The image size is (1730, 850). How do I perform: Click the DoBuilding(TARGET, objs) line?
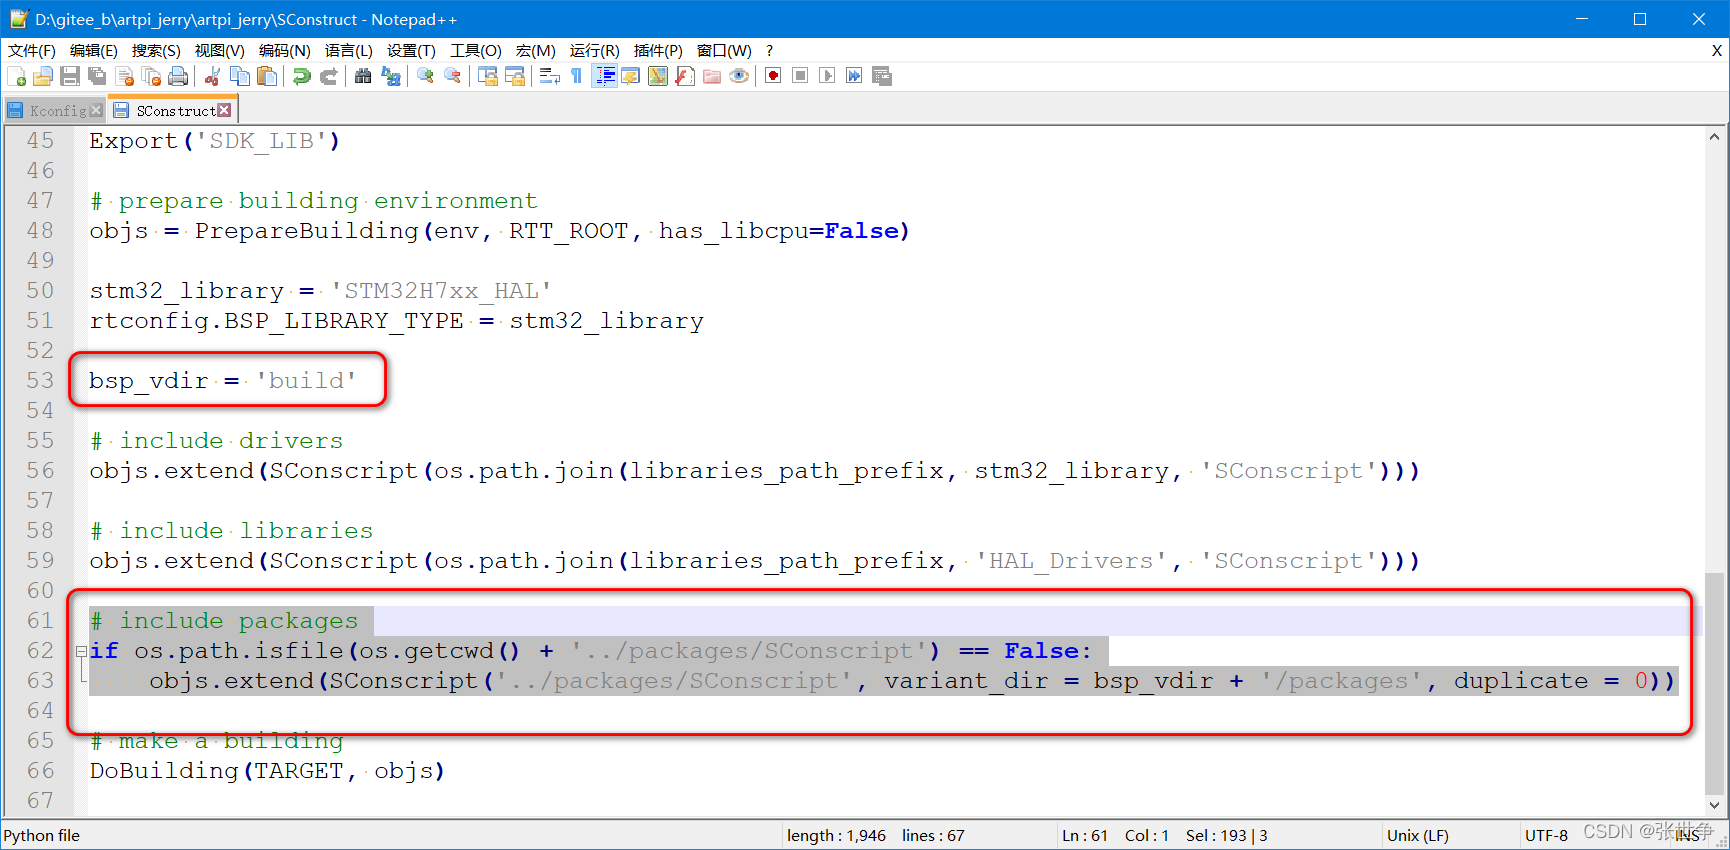tap(267, 771)
